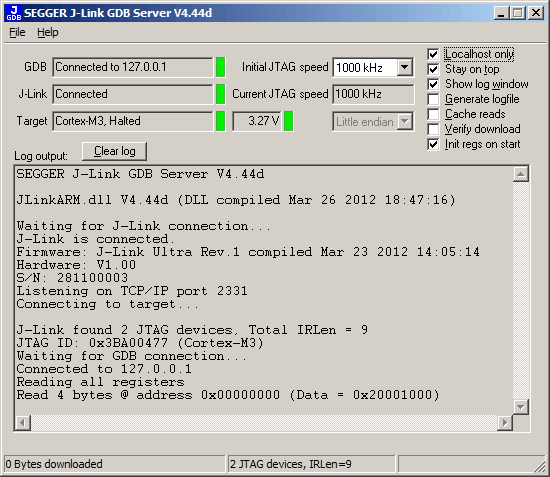The width and height of the screenshot is (550, 477).
Task: Click the "Connected to 127.0.0.1" log line
Action: point(104,369)
